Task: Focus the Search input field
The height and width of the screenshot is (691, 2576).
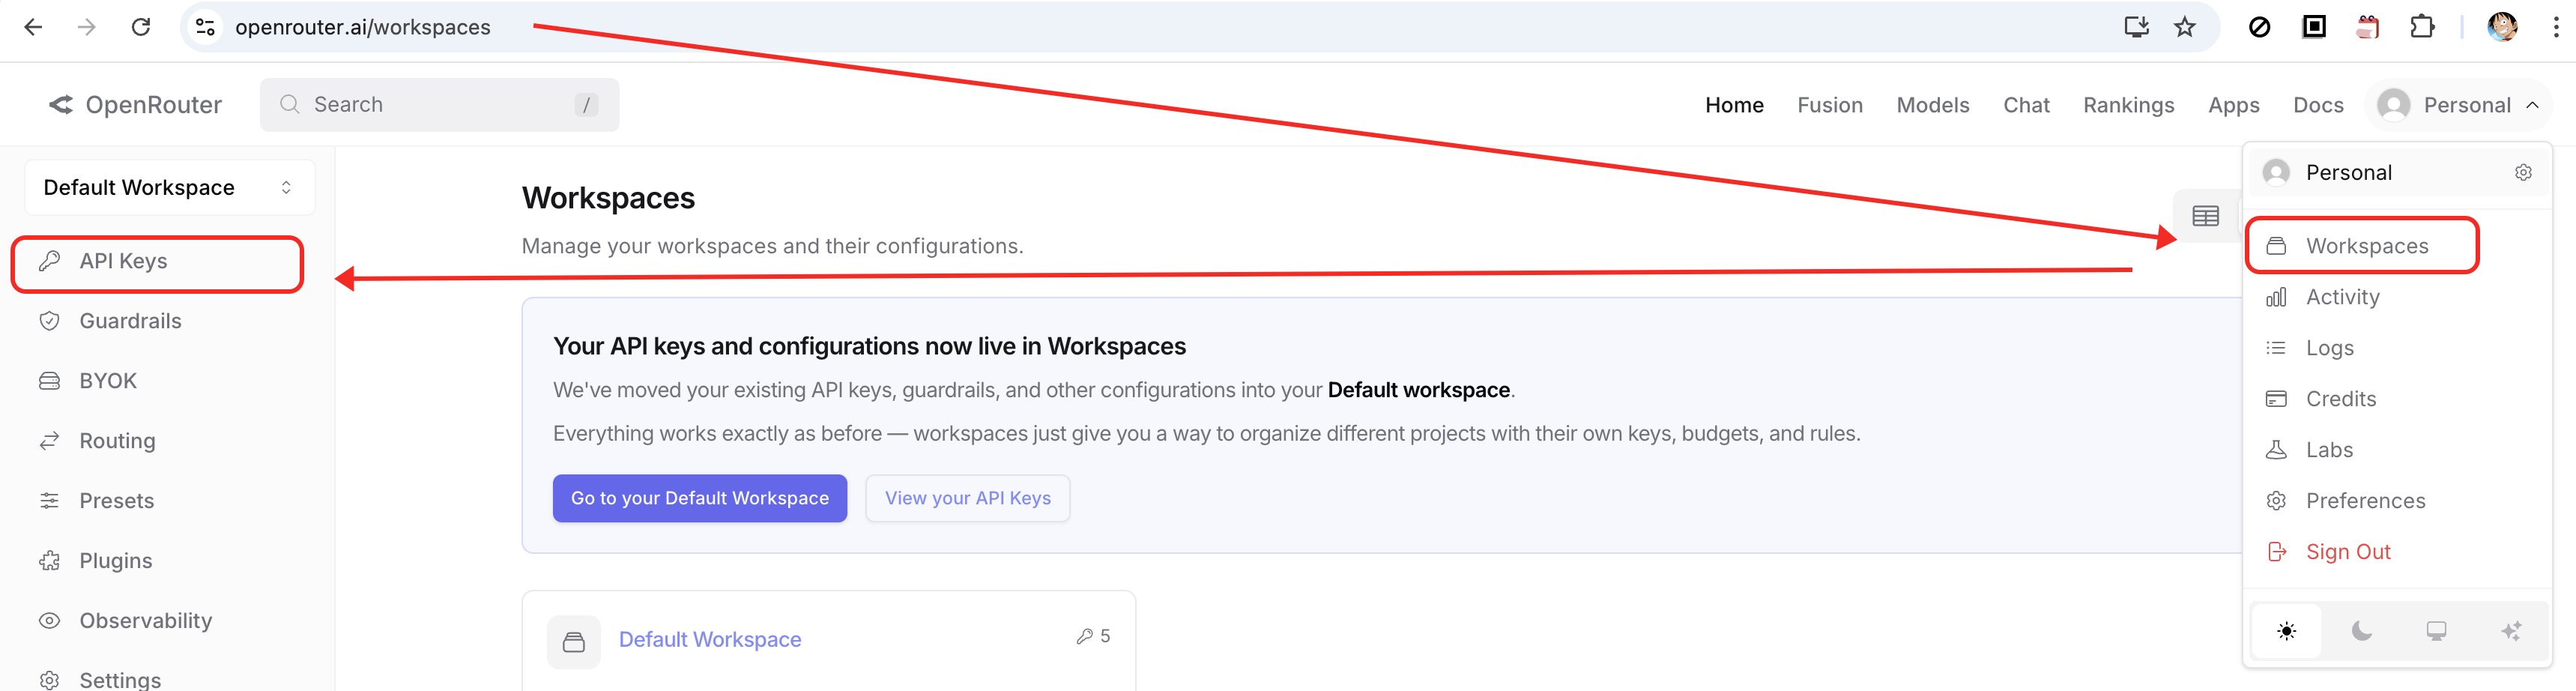Action: [x=438, y=105]
